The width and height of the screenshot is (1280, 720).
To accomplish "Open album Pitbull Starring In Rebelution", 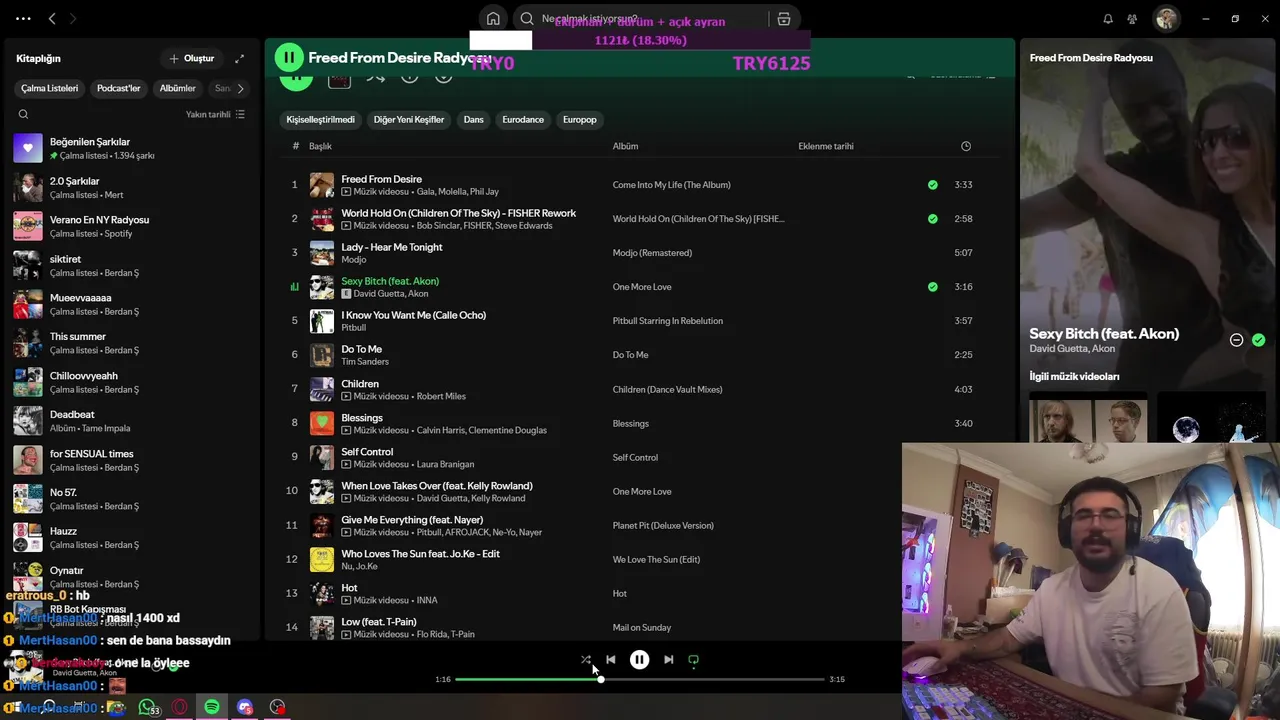I will click(x=667, y=321).
